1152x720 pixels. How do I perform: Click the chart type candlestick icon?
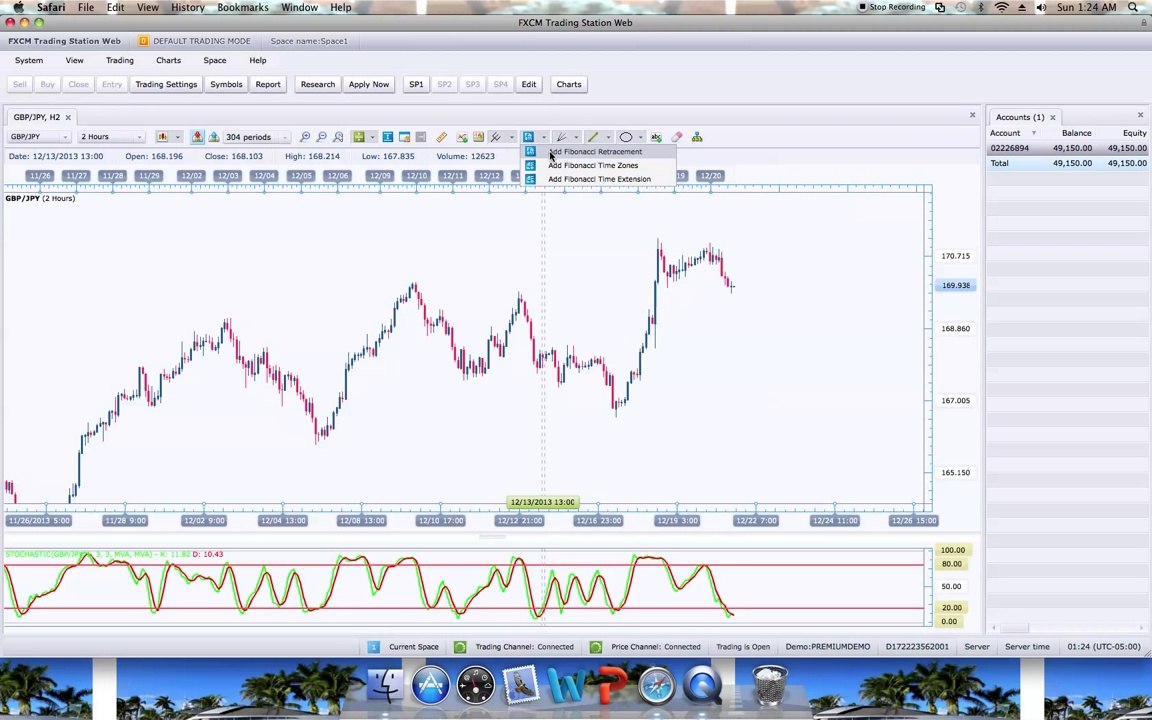click(x=162, y=137)
